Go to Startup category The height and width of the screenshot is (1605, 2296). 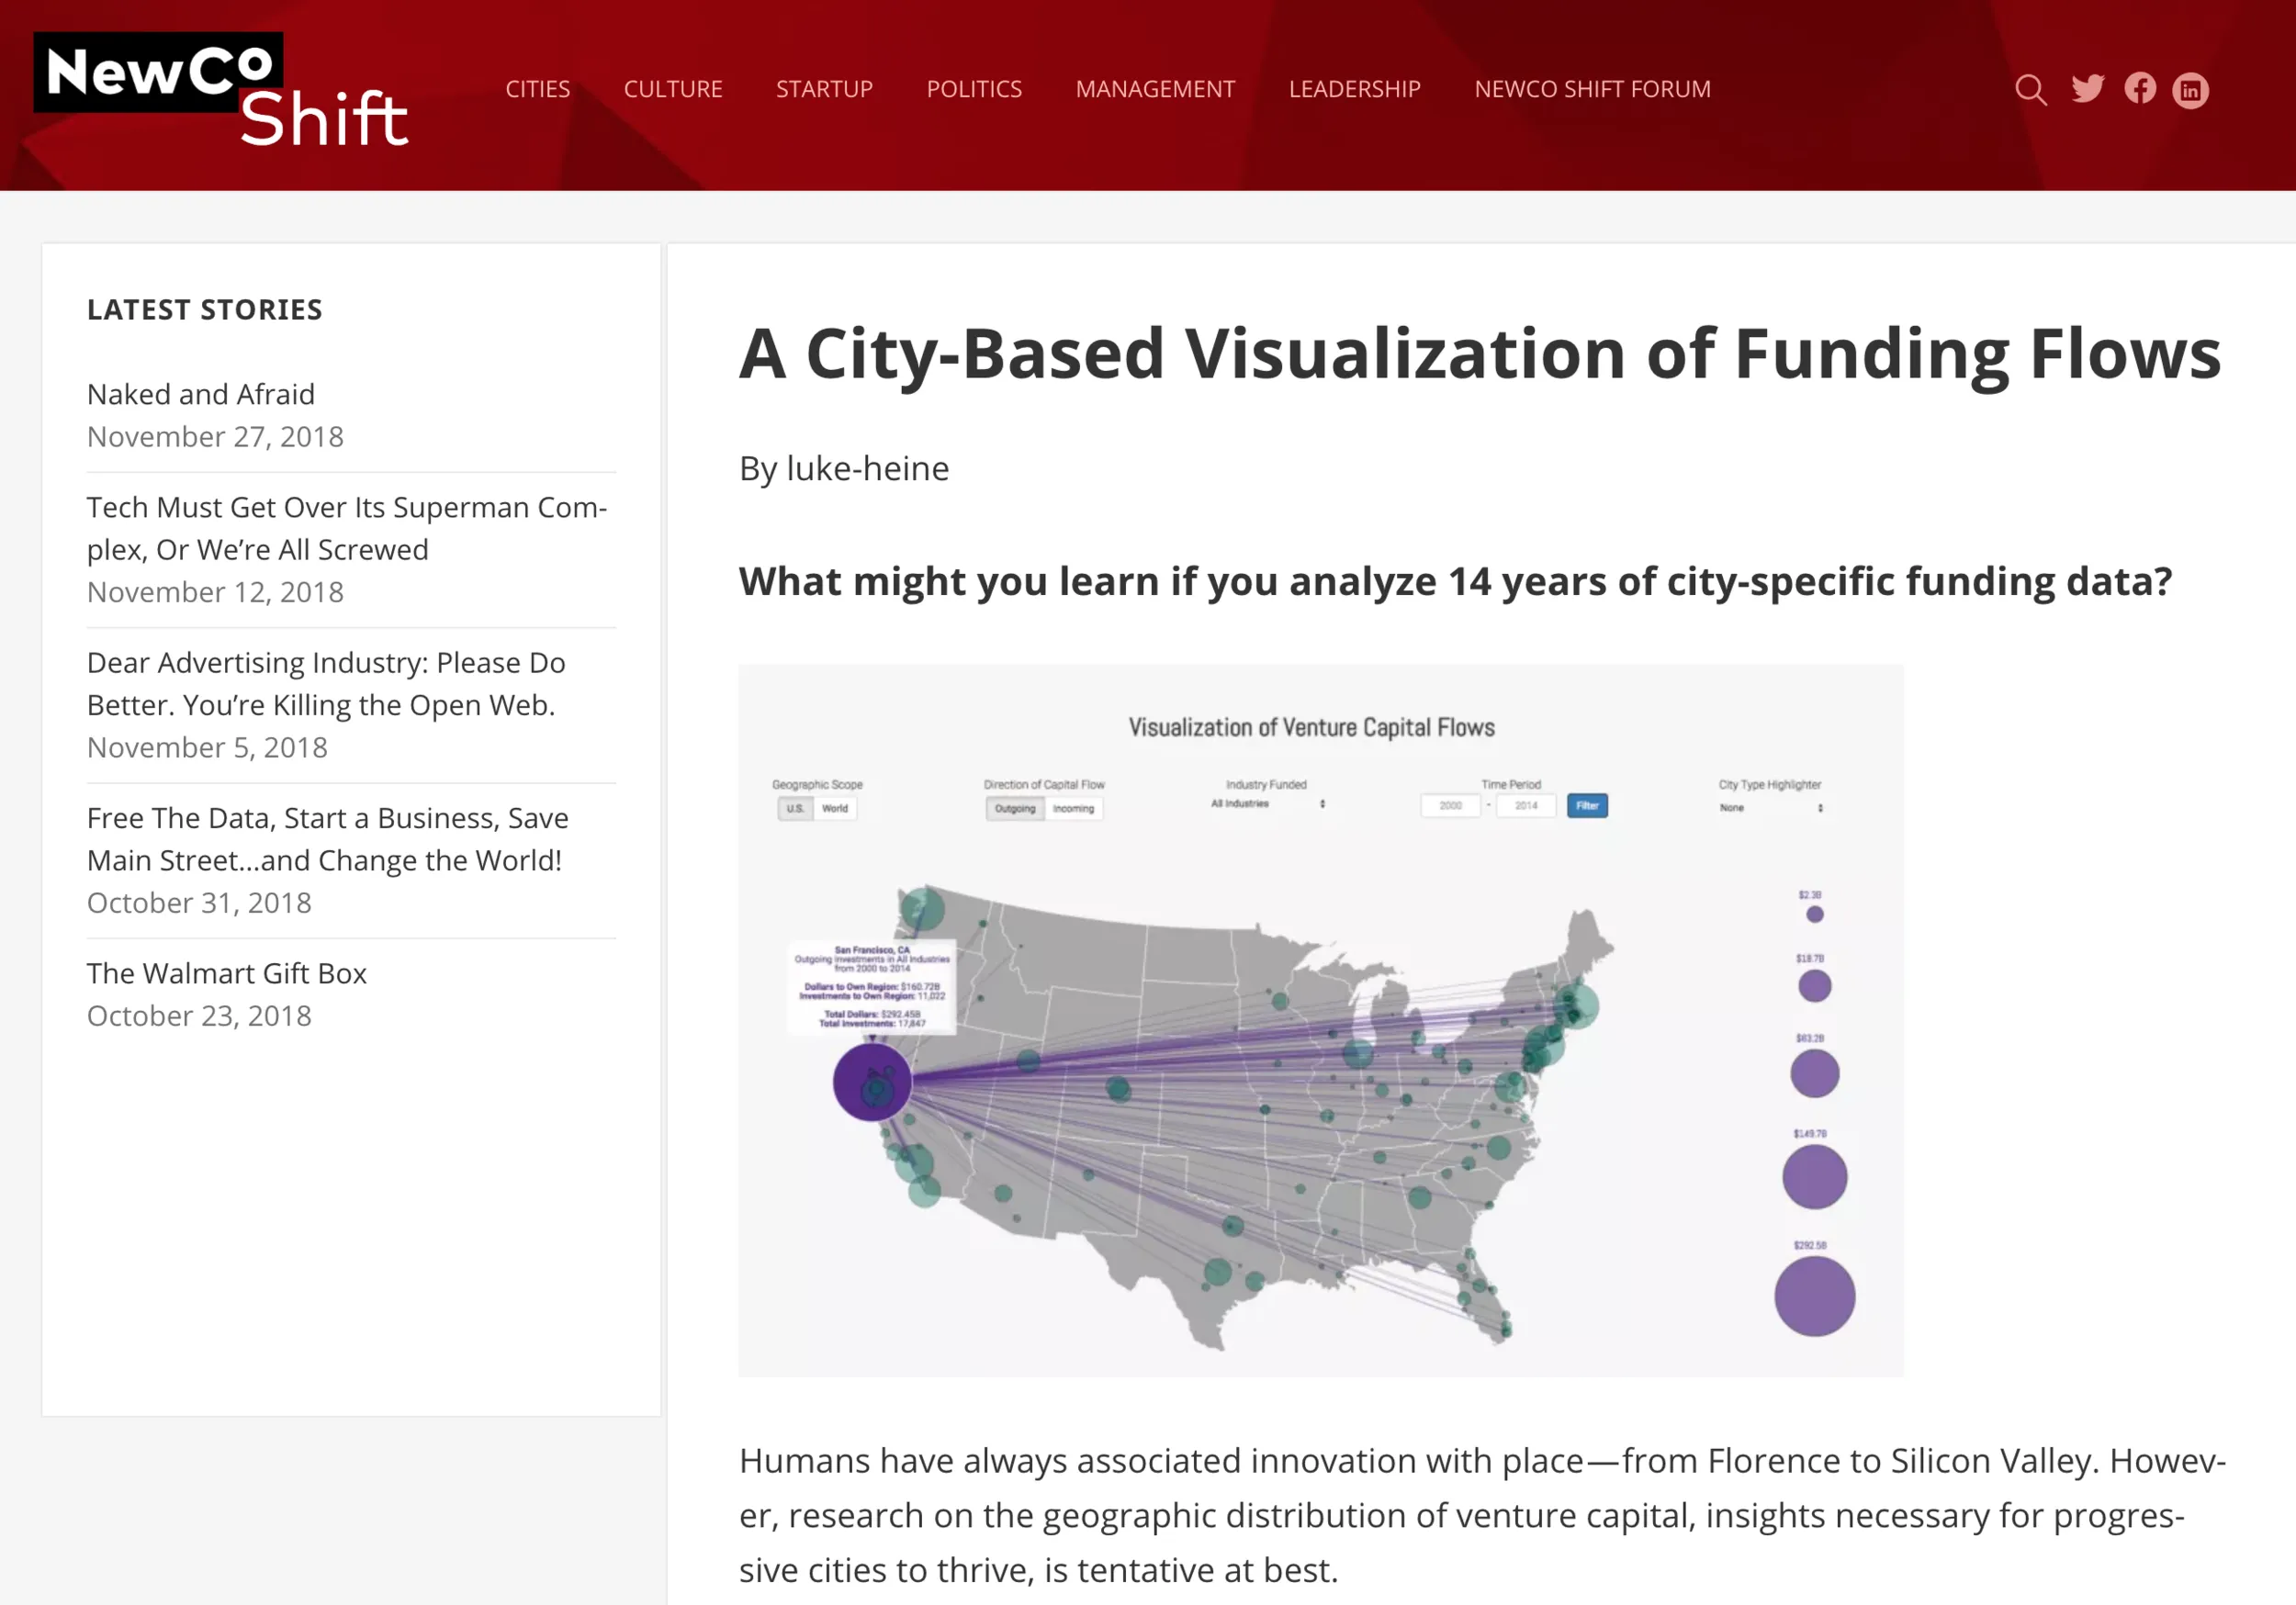(824, 89)
